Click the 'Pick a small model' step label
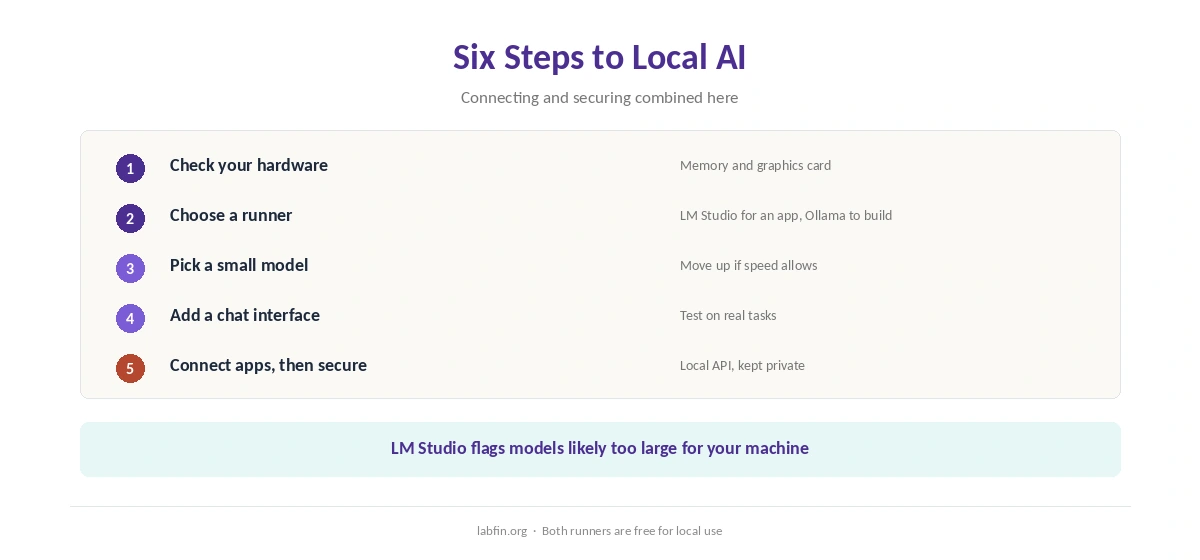Screen dimensions: 1200x560 tap(239, 265)
